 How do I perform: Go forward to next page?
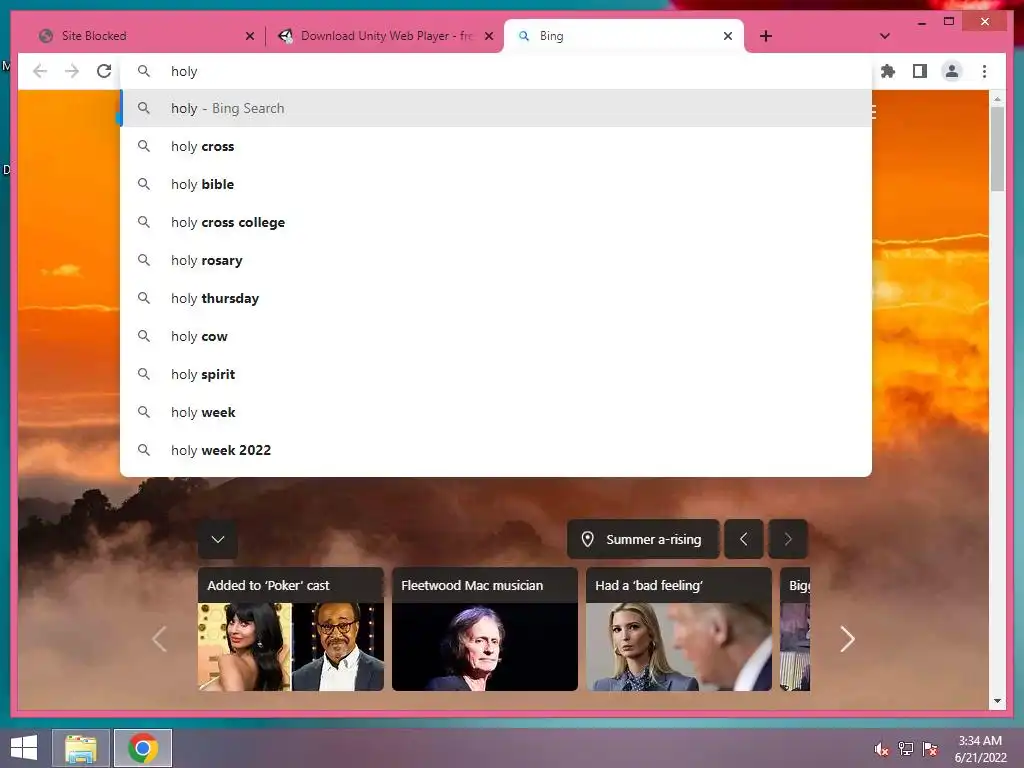(x=72, y=71)
